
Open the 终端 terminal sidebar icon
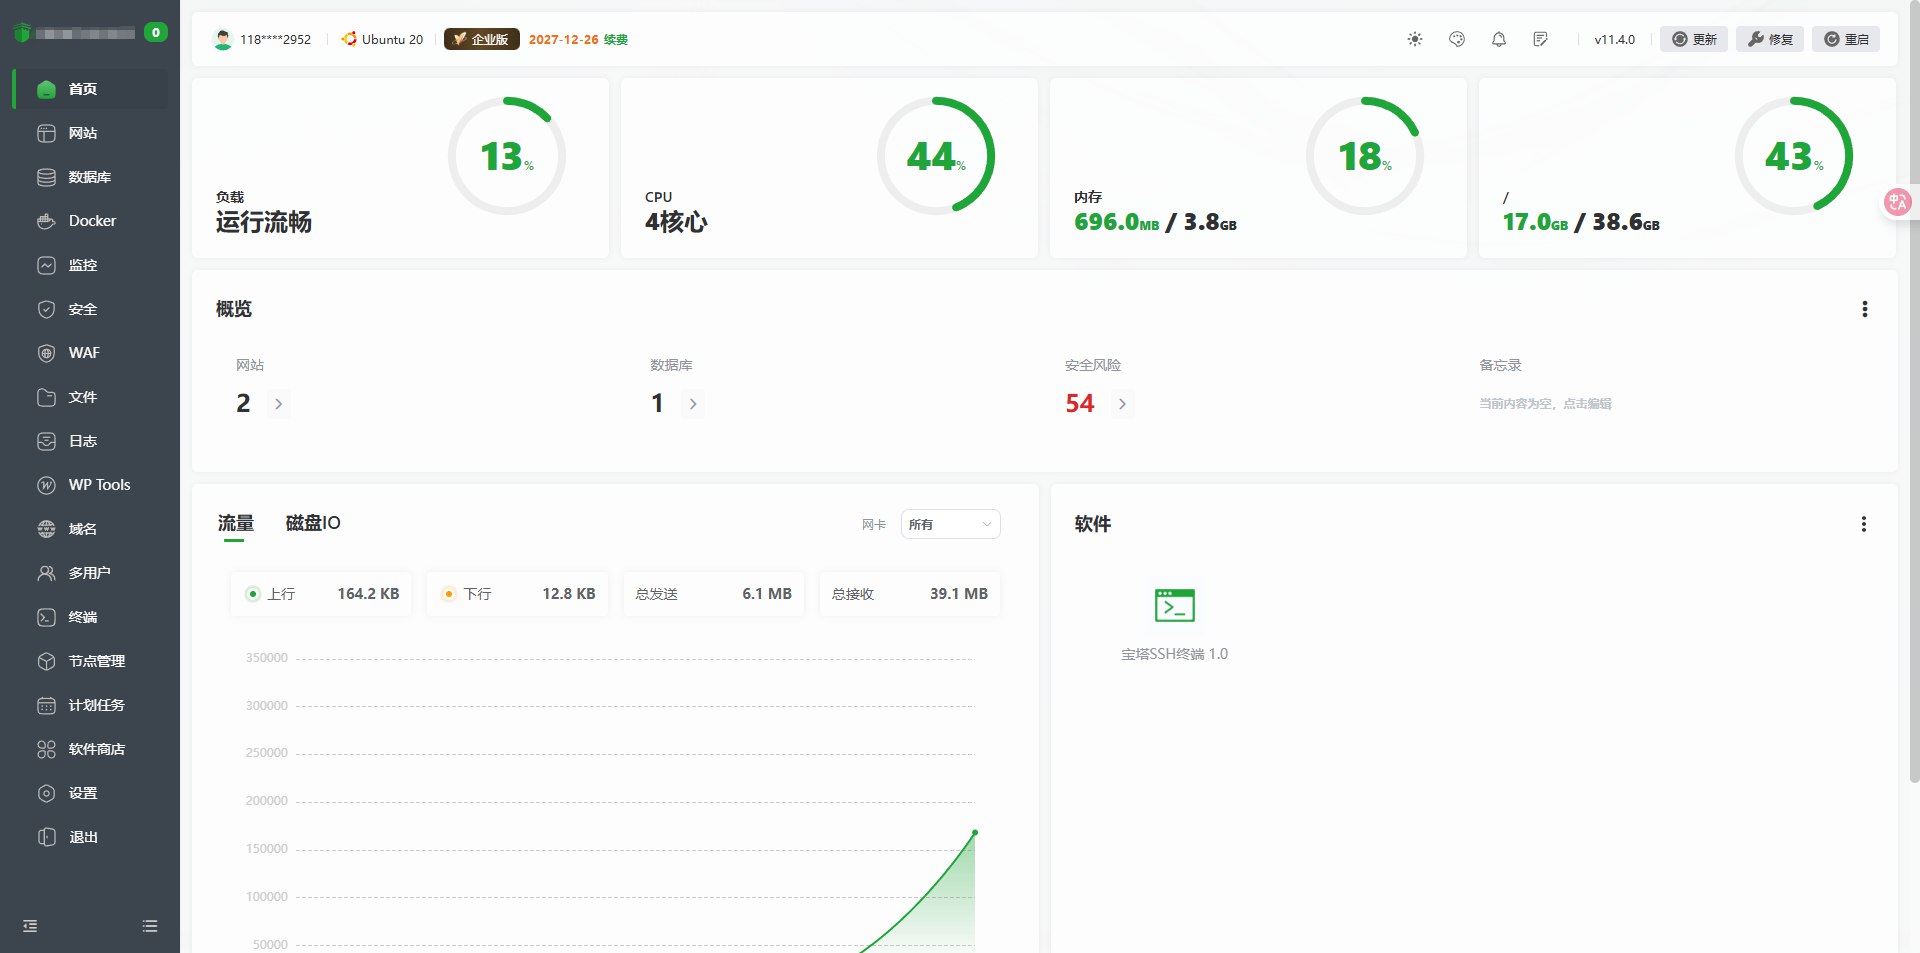46,617
